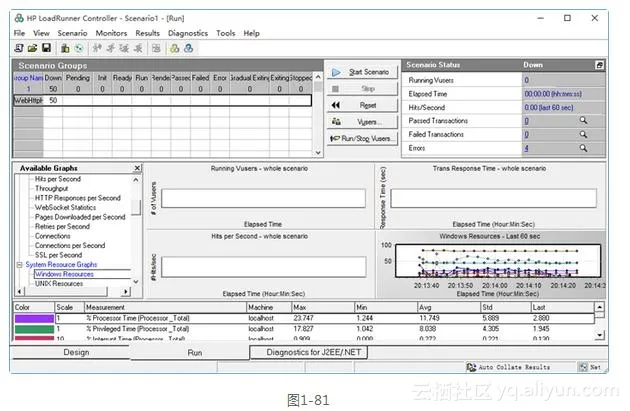Open the Help menu
The height and width of the screenshot is (411, 630).
click(252, 33)
